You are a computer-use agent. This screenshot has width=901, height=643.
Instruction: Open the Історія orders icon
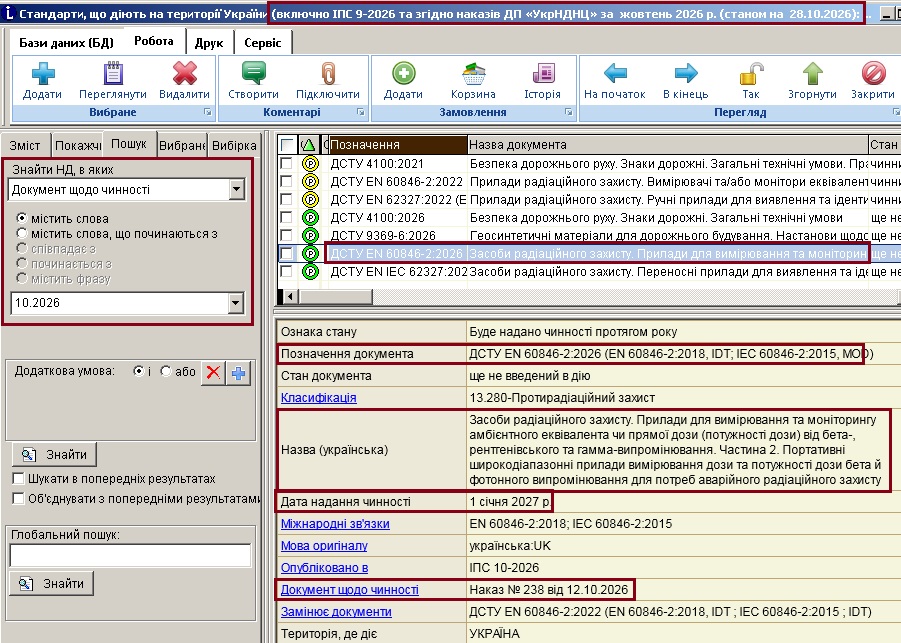pyautogui.click(x=542, y=74)
